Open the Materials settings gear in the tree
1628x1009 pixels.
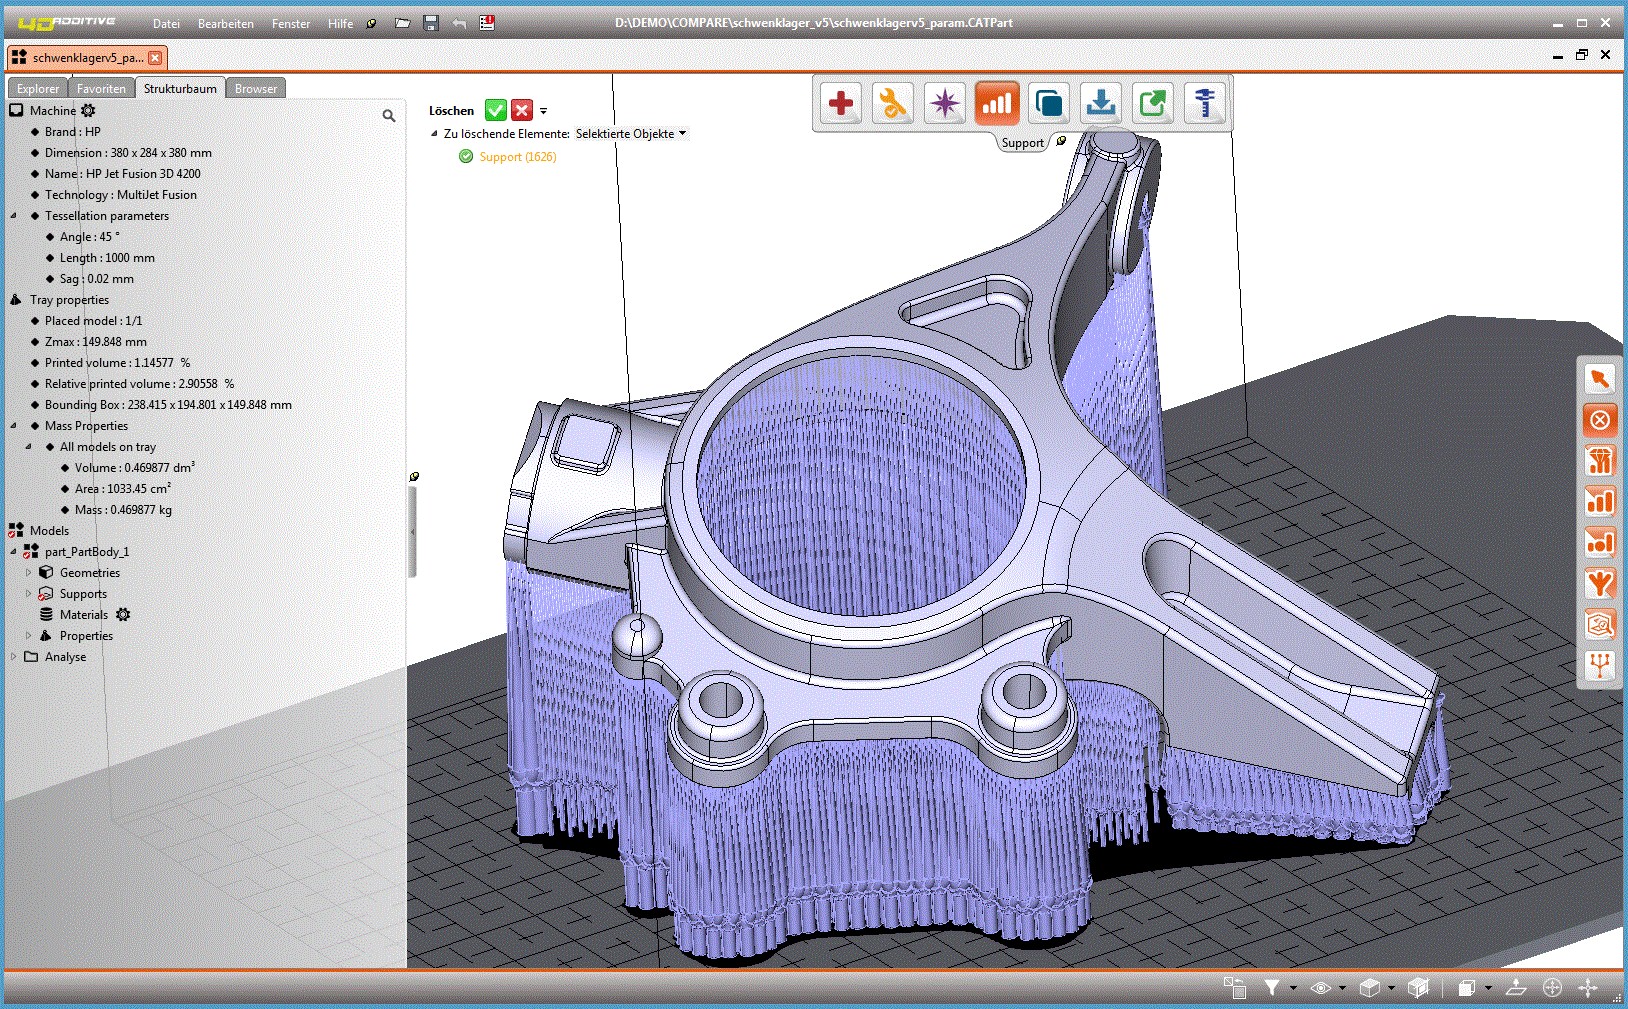[123, 614]
